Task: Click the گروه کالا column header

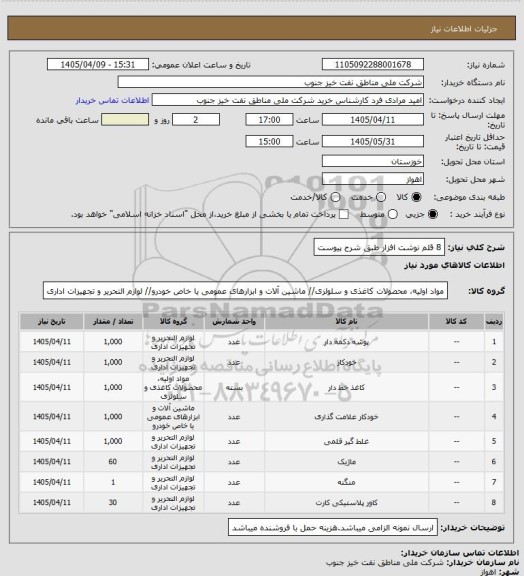Action: [173, 321]
